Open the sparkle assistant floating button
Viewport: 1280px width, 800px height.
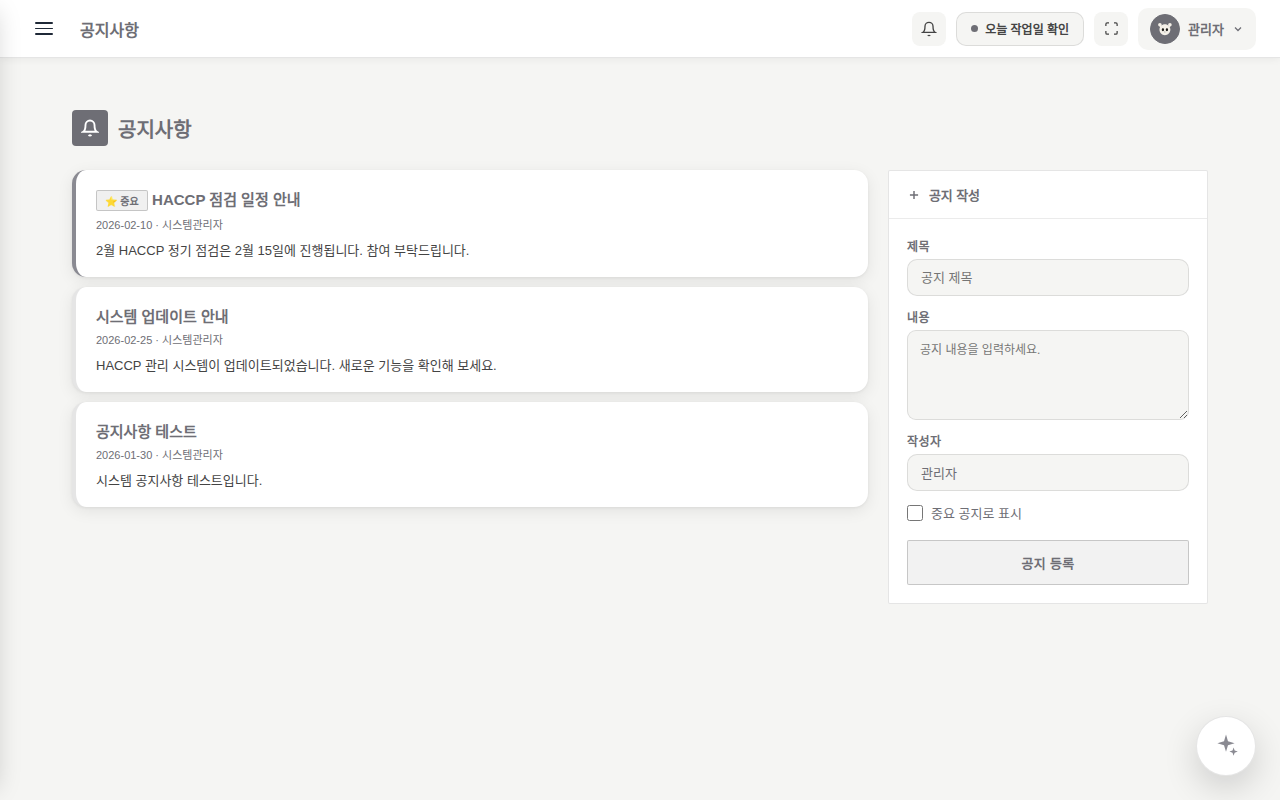point(1226,746)
